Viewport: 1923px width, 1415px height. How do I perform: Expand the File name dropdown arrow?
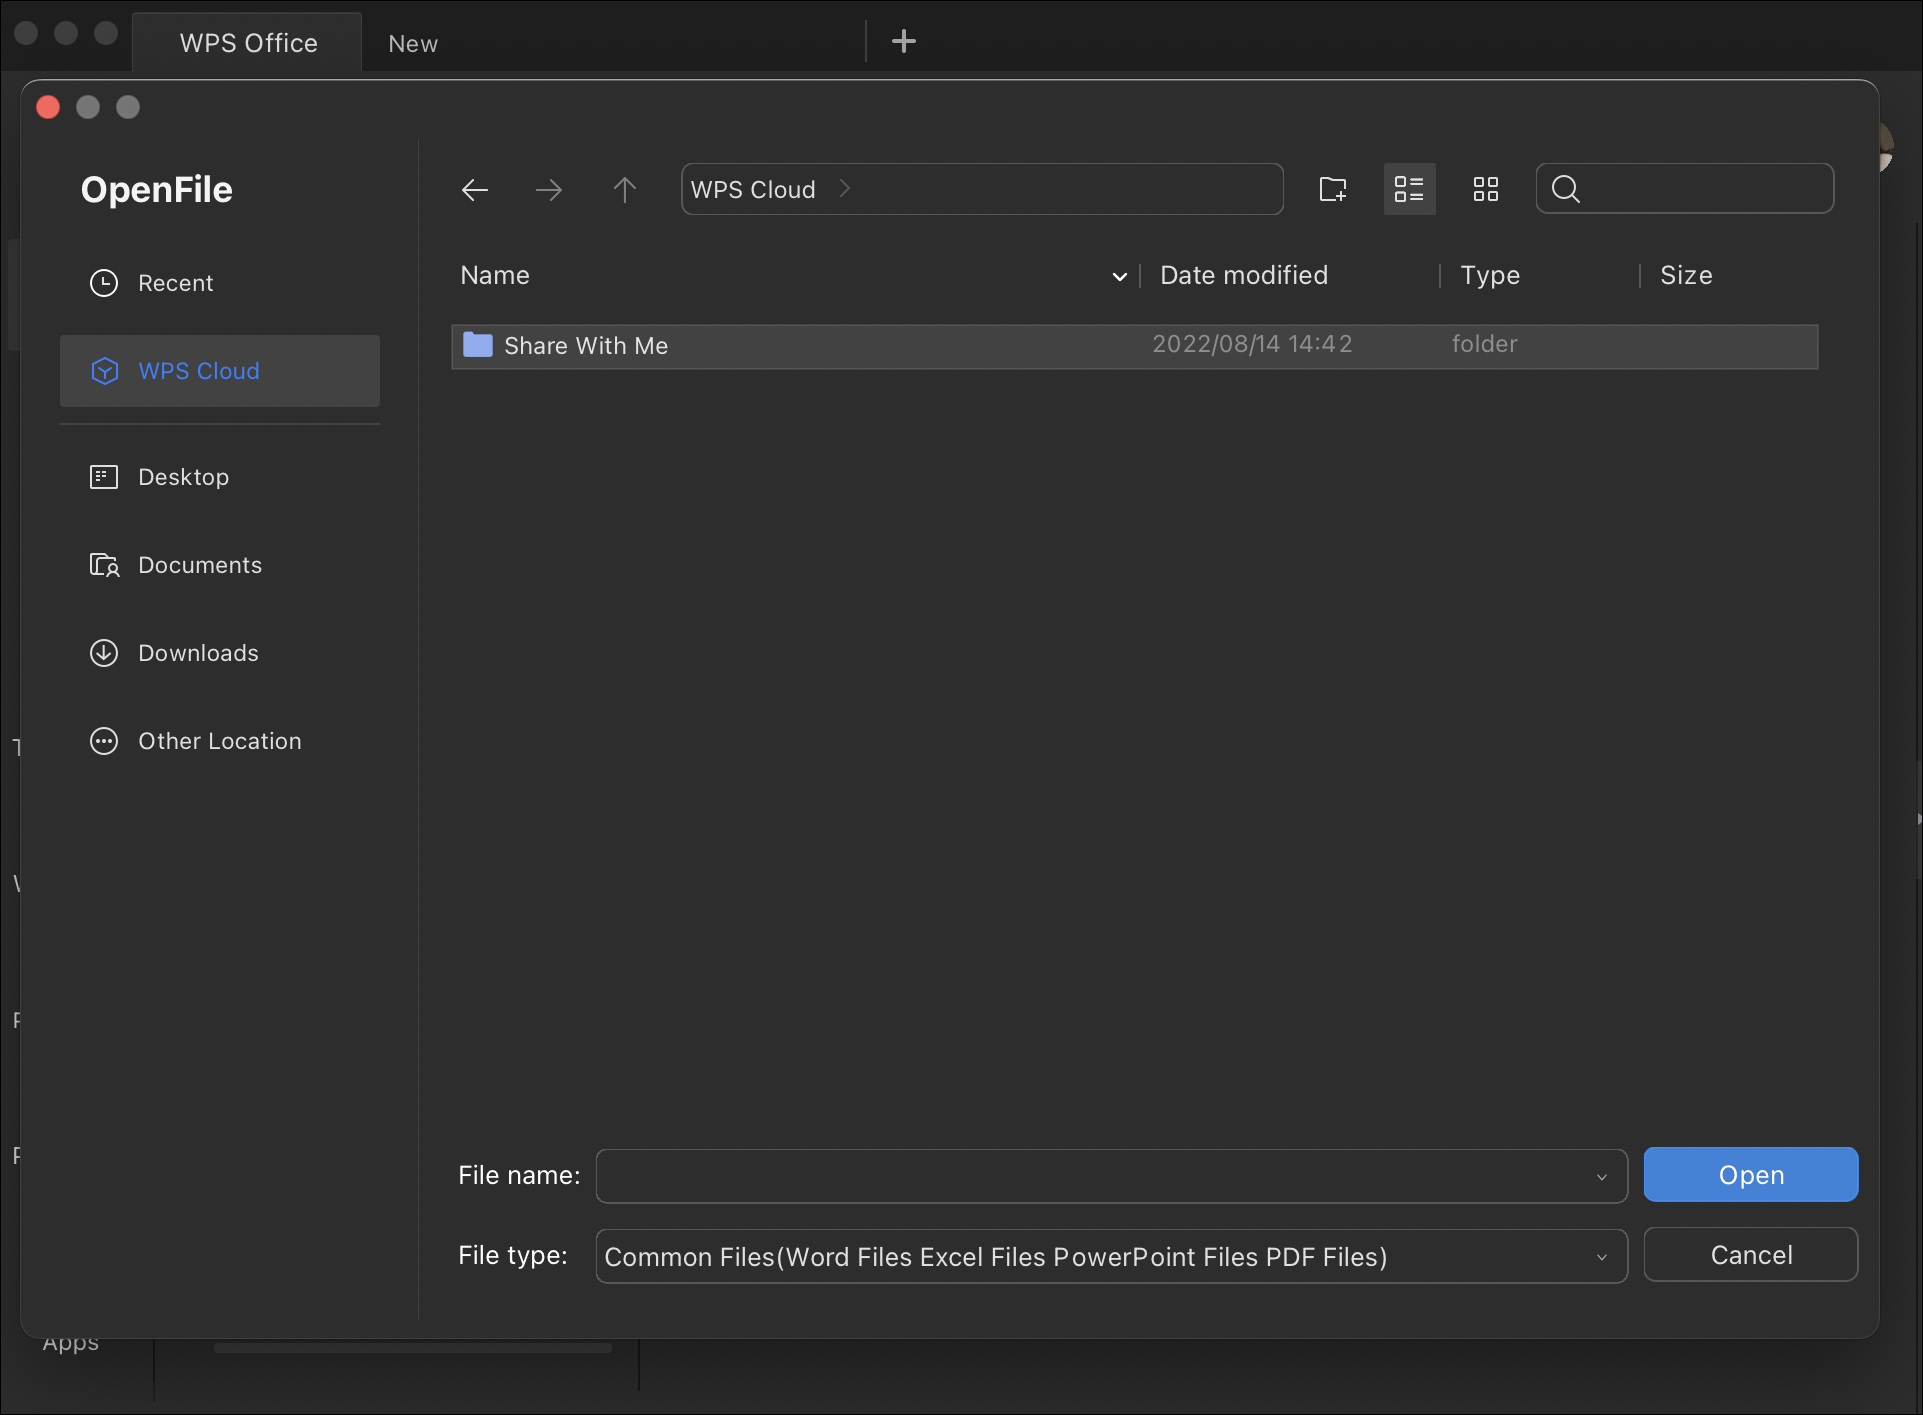click(x=1602, y=1177)
